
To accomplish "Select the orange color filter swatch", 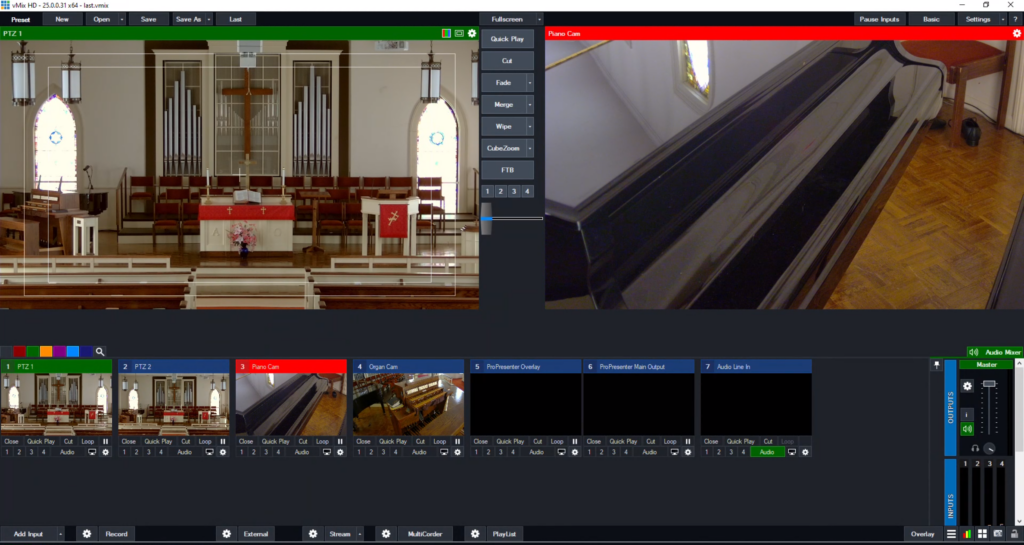I will click(46, 352).
